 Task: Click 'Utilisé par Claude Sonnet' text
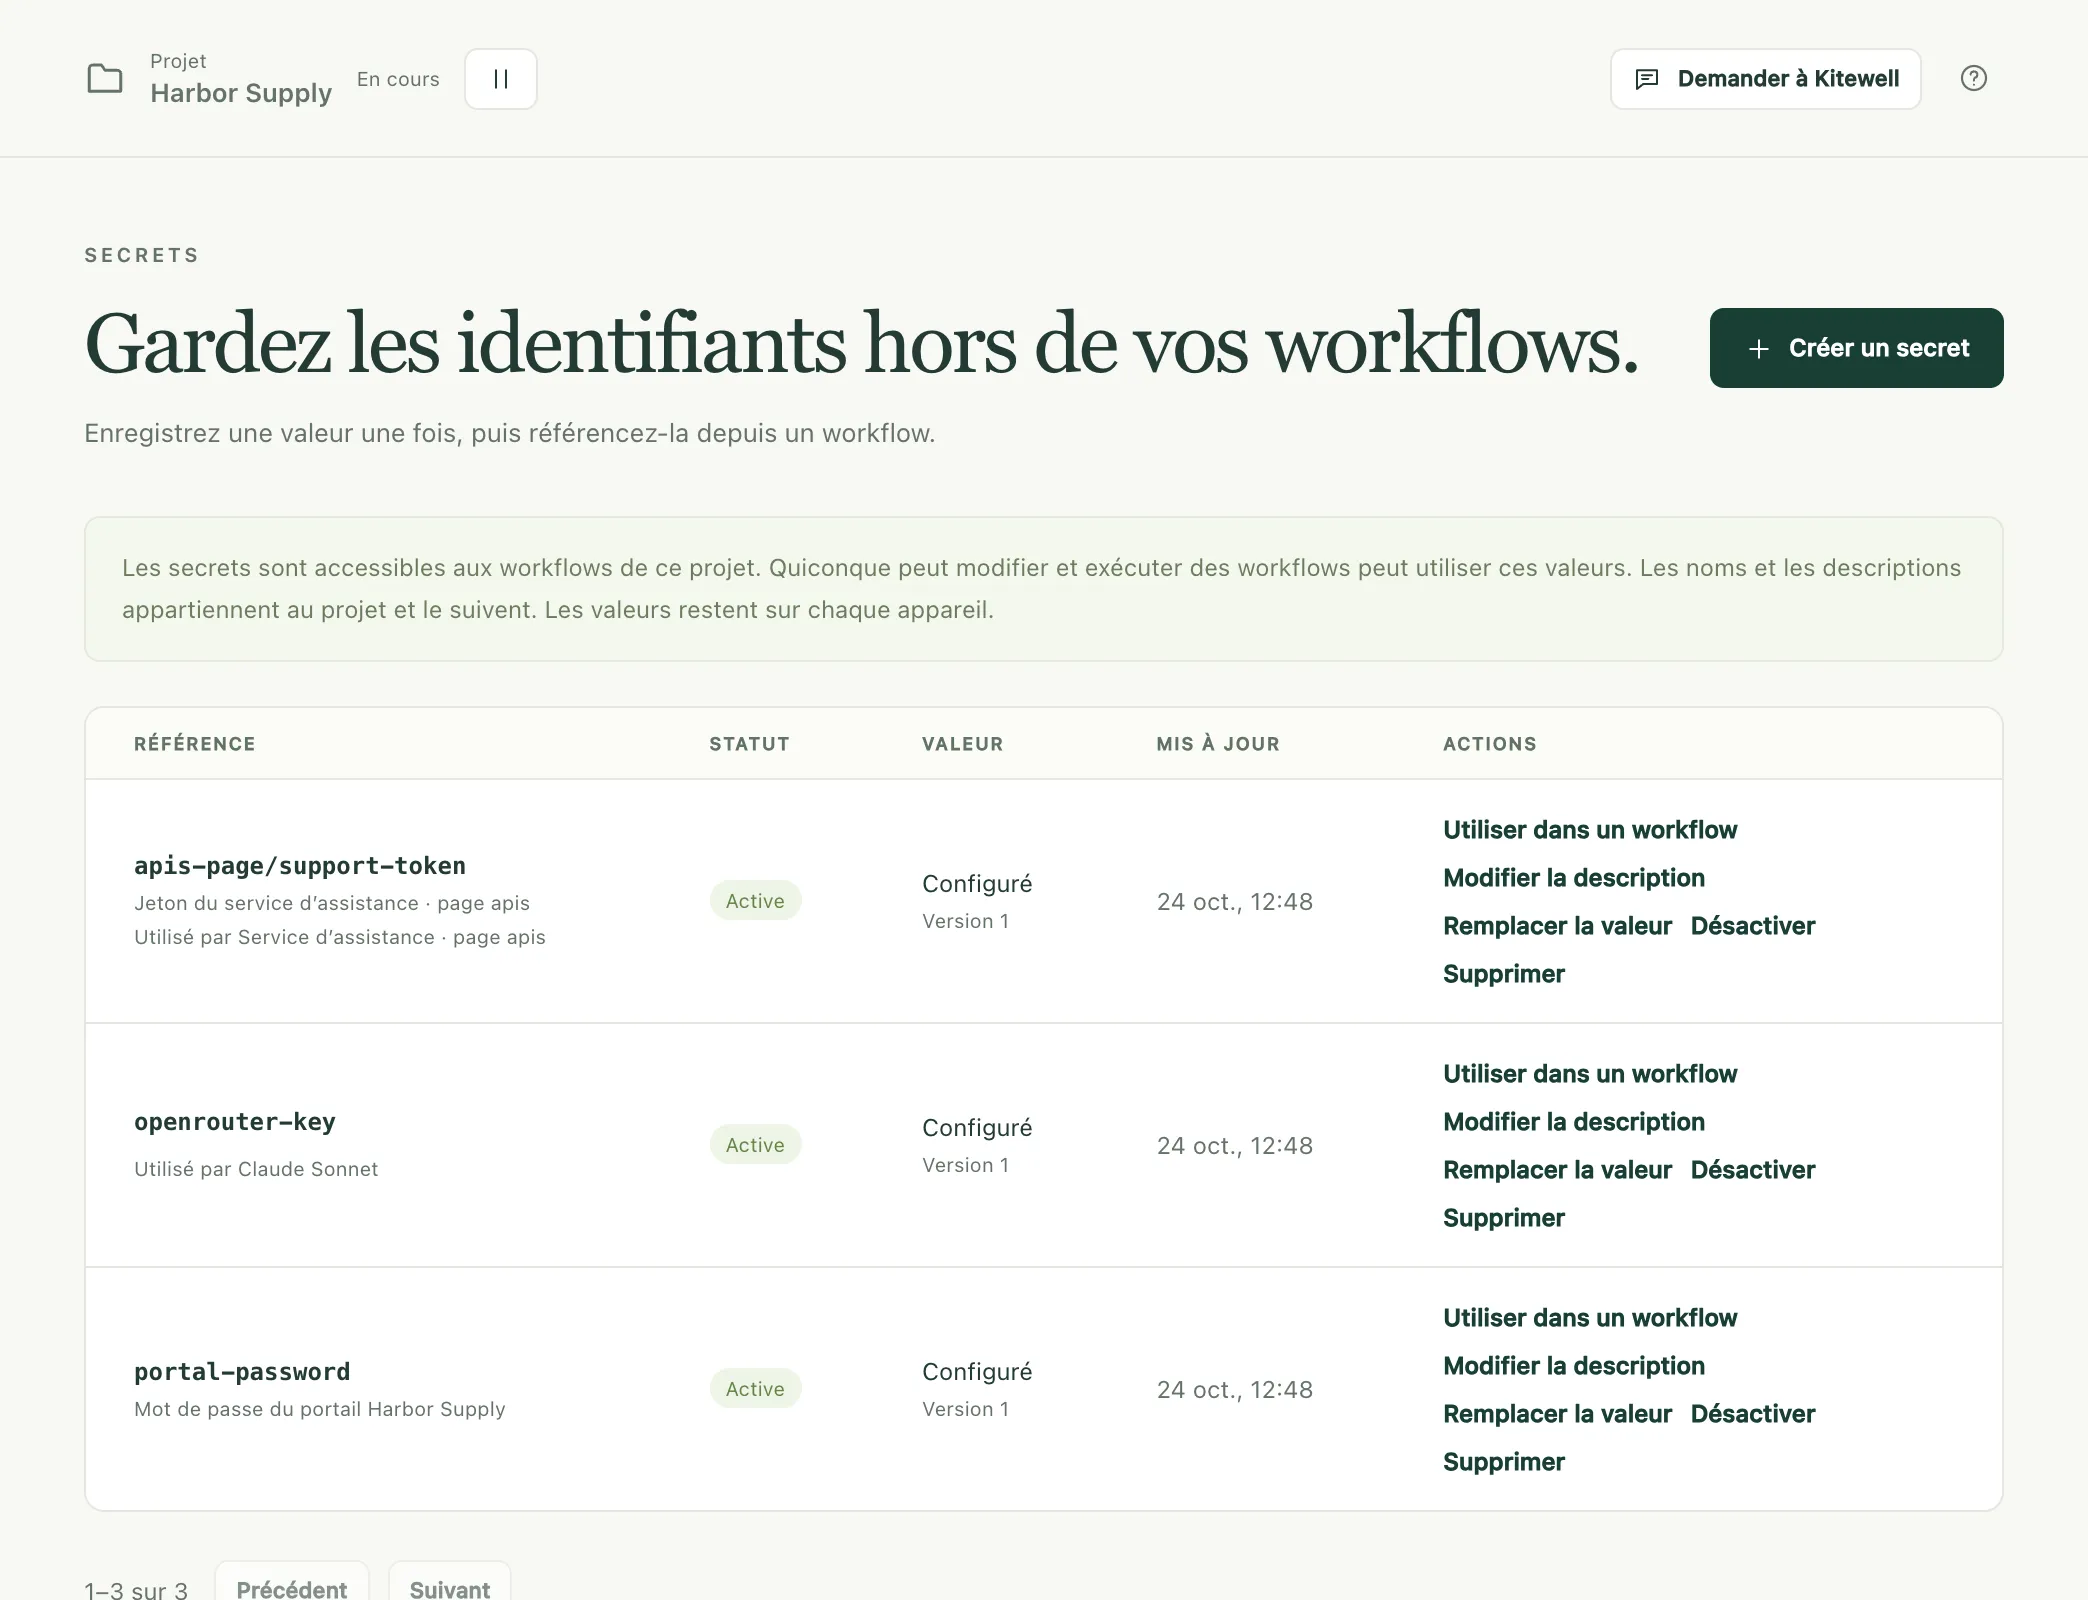point(256,1169)
